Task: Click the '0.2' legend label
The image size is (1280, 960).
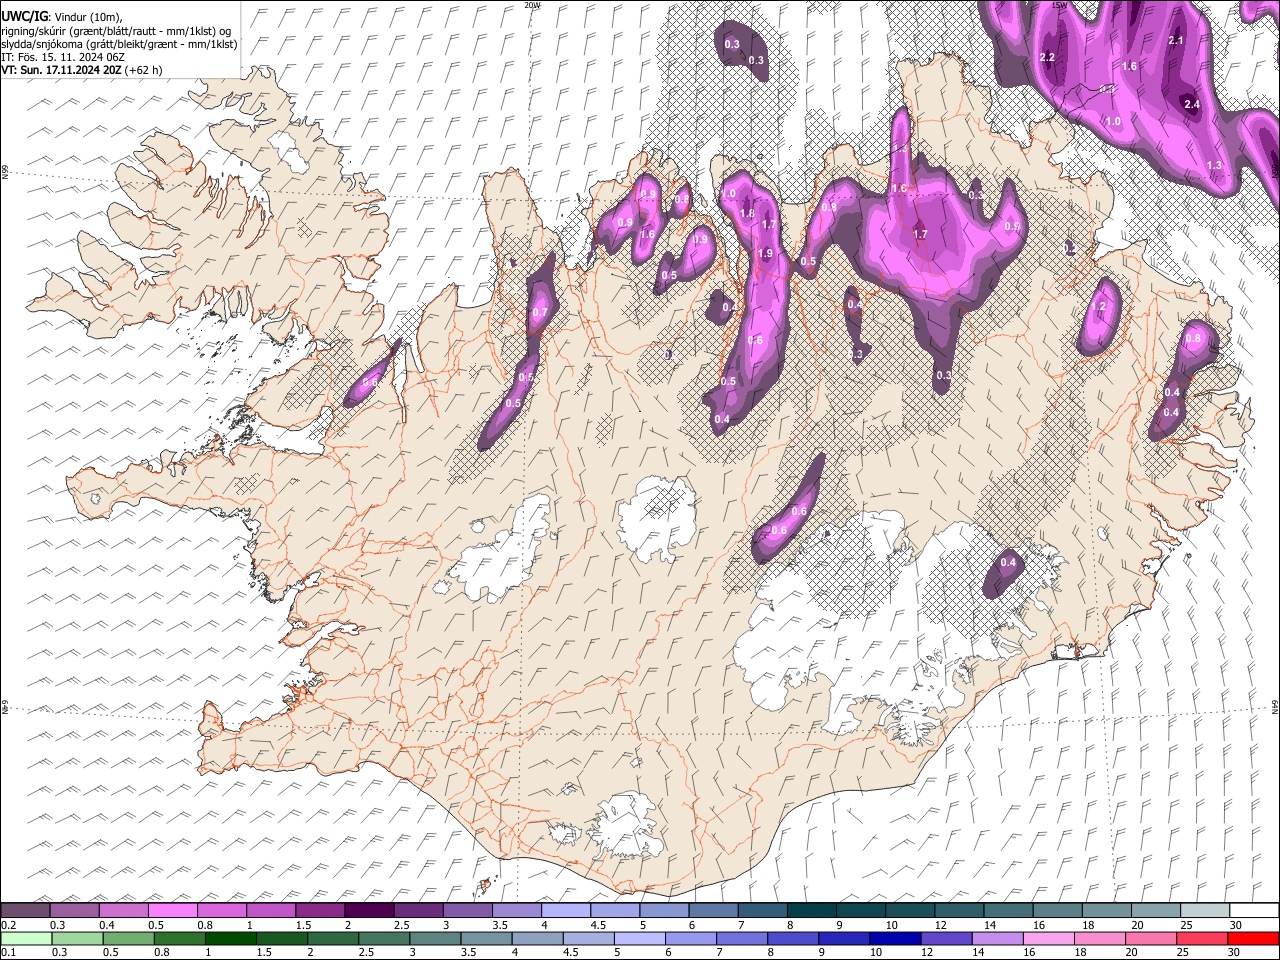Action: (x=8, y=925)
